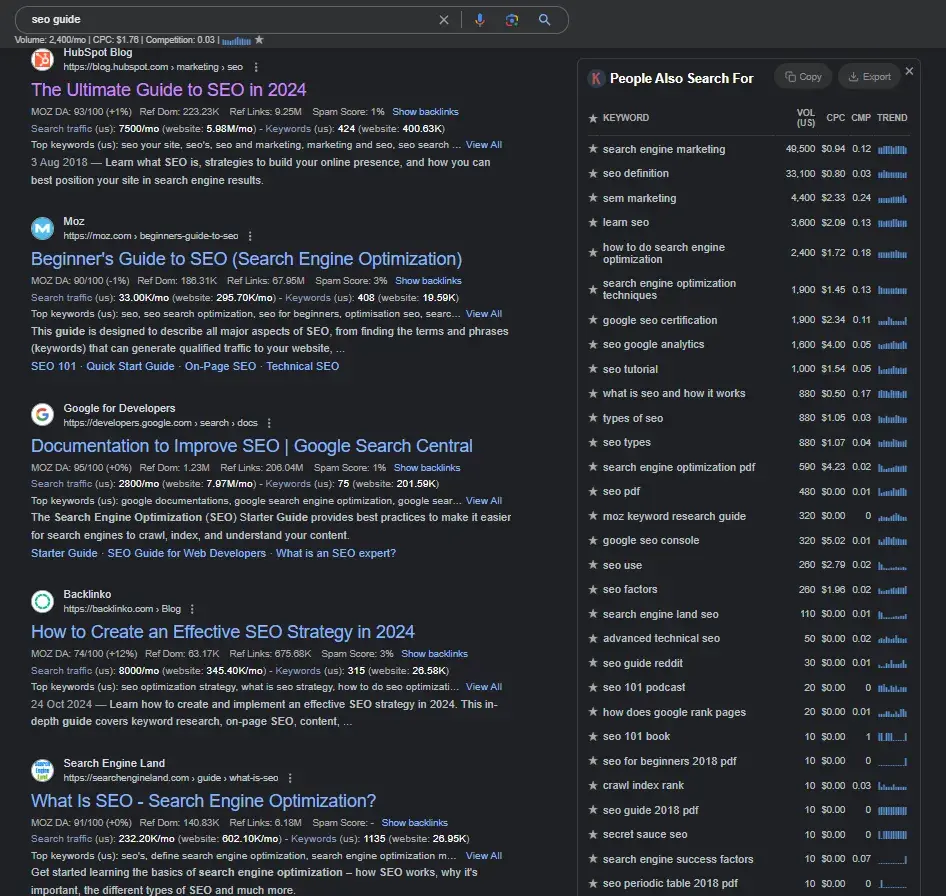
Task: Show backlinks for HubSpot result
Action: coord(425,112)
